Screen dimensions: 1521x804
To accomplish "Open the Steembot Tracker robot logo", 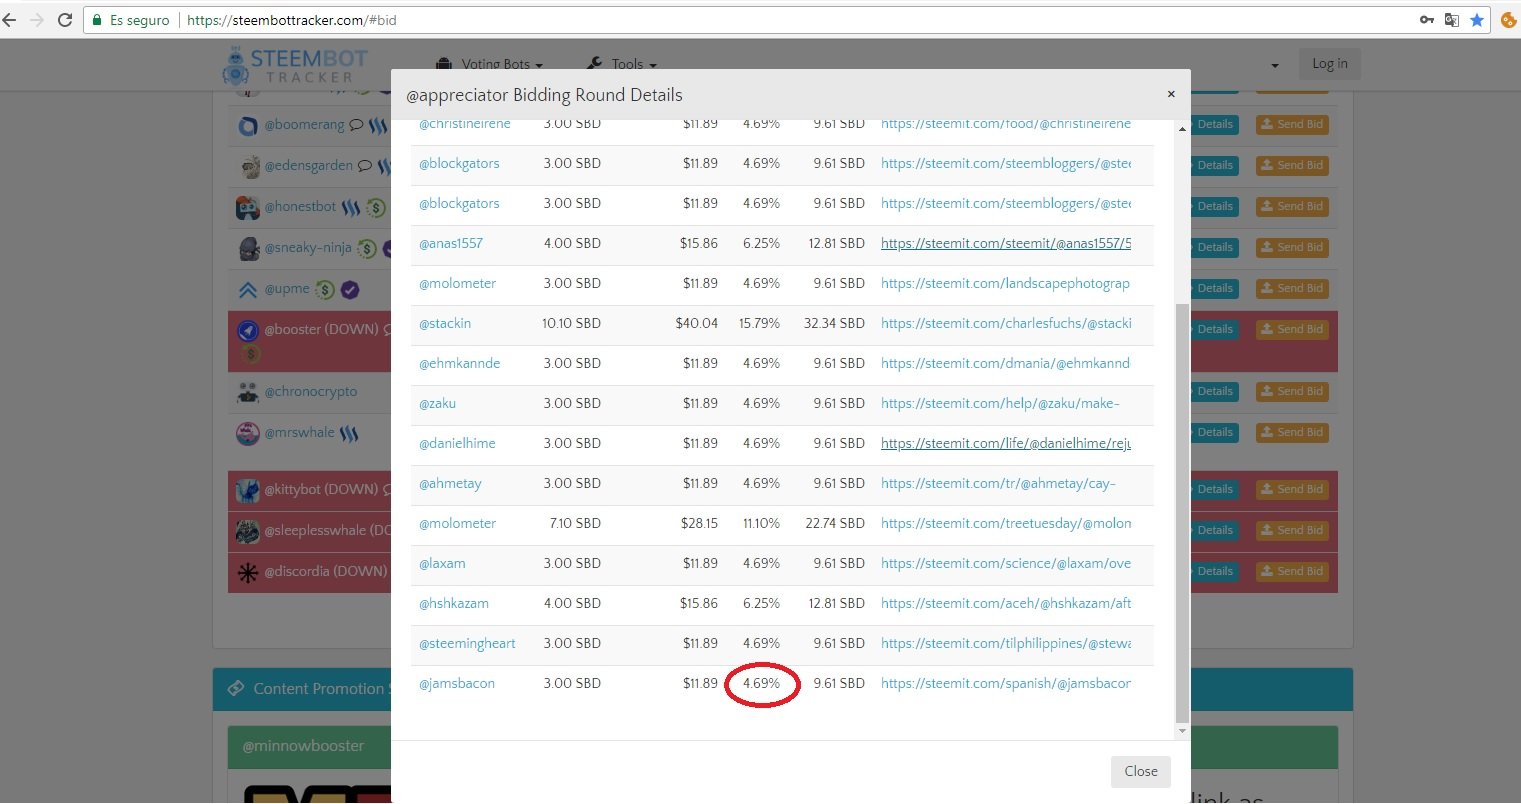I will point(236,67).
